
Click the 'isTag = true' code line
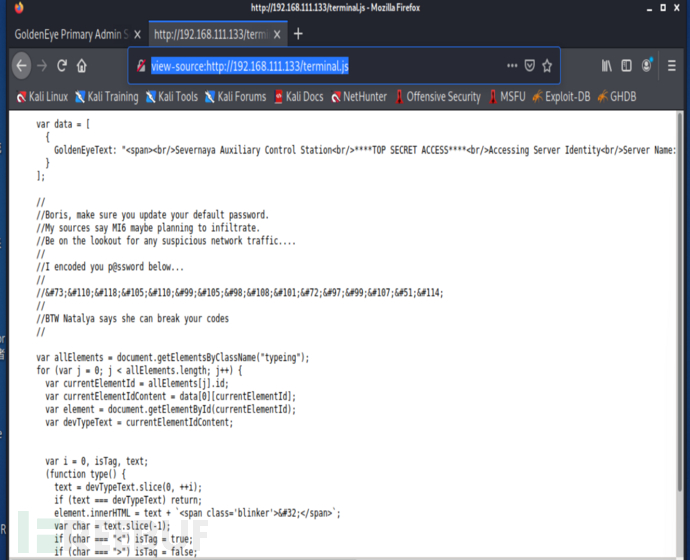pos(124,539)
